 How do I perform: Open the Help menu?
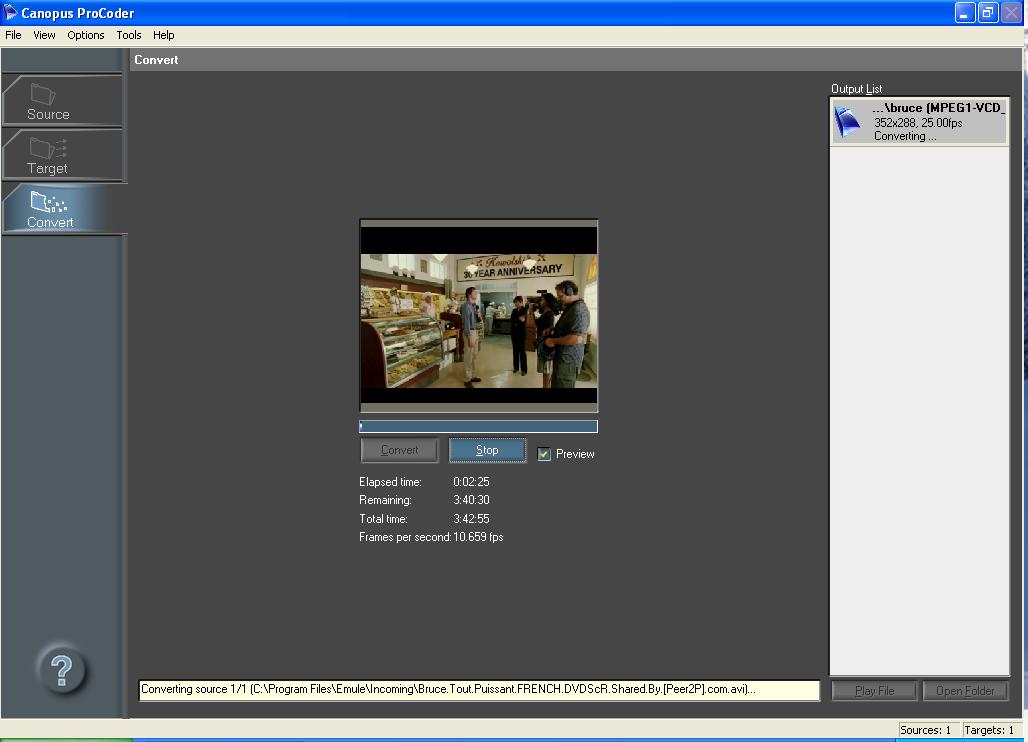[x=164, y=35]
